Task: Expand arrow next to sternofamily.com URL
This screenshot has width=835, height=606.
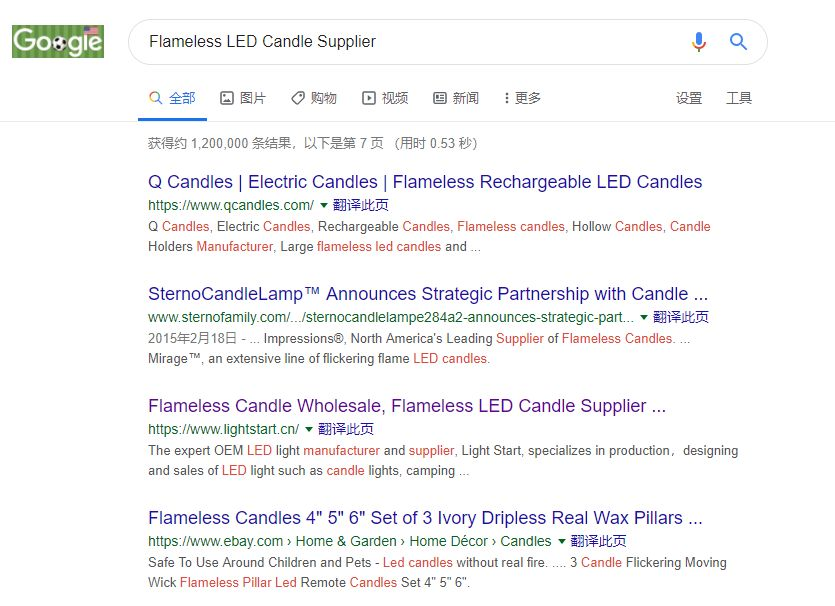Action: [x=644, y=317]
